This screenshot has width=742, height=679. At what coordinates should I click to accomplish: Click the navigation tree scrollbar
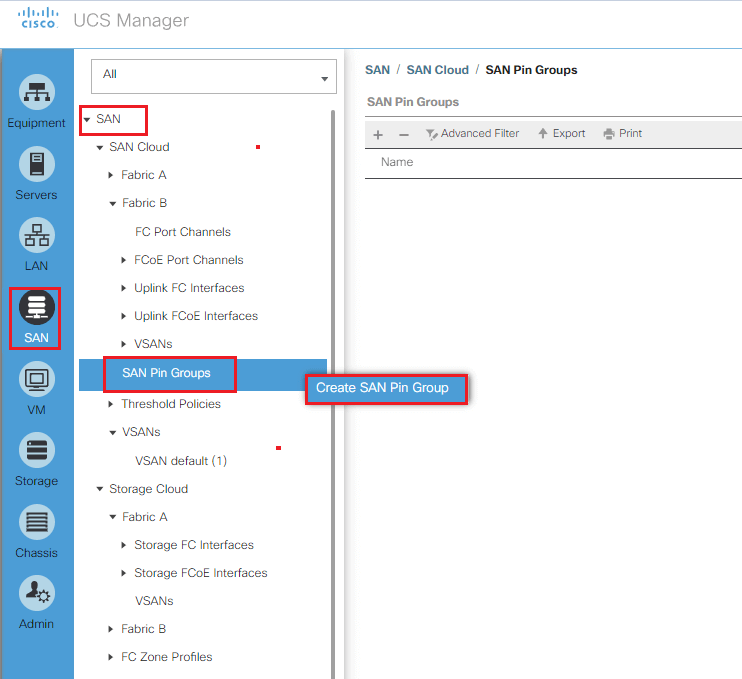point(333,394)
